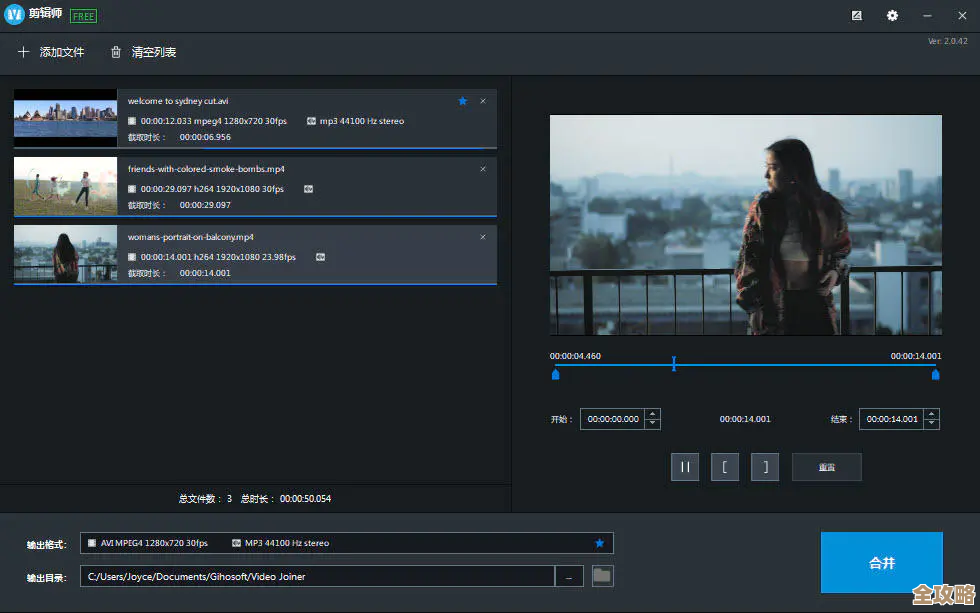Screen dimensions: 980x613
Task: Open the settings gear in title bar
Action: (x=892, y=16)
